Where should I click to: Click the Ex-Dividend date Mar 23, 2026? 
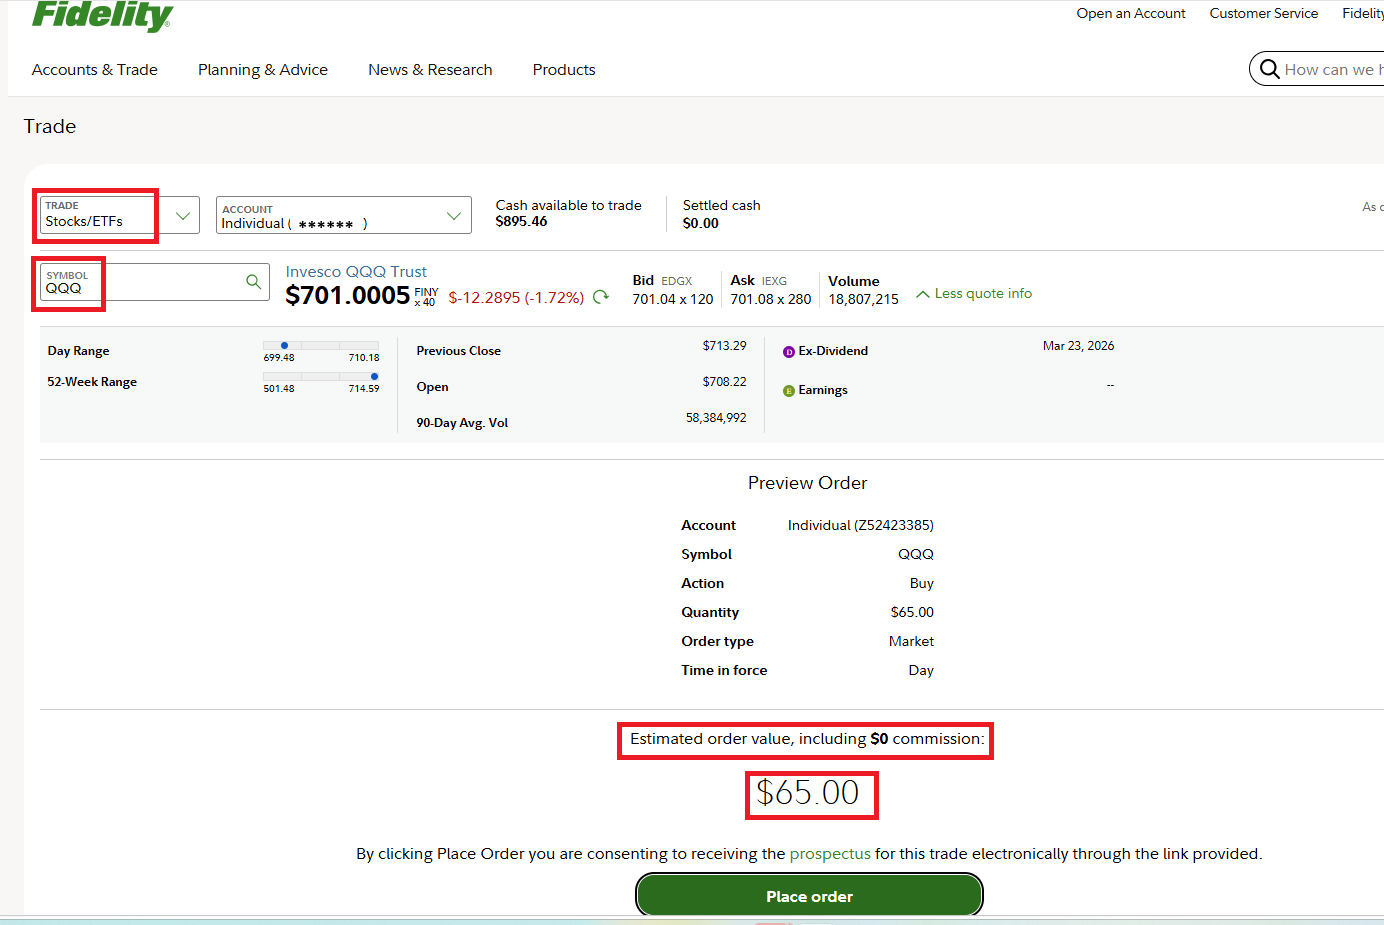coord(1078,346)
